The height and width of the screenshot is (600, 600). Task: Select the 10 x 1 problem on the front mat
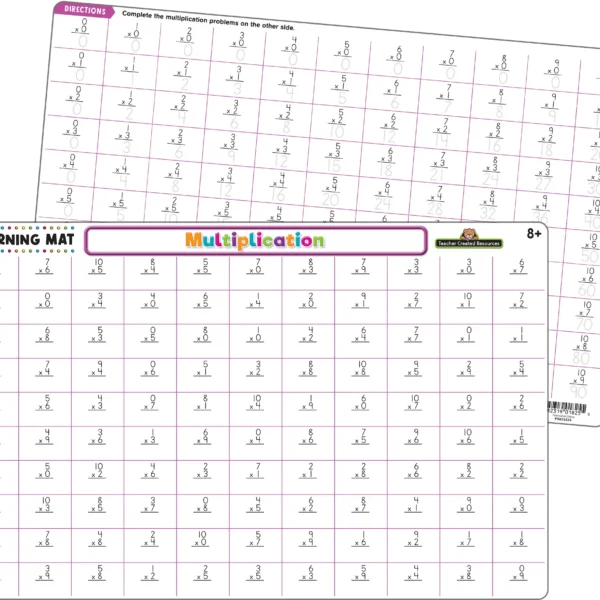pyautogui.click(x=466, y=300)
